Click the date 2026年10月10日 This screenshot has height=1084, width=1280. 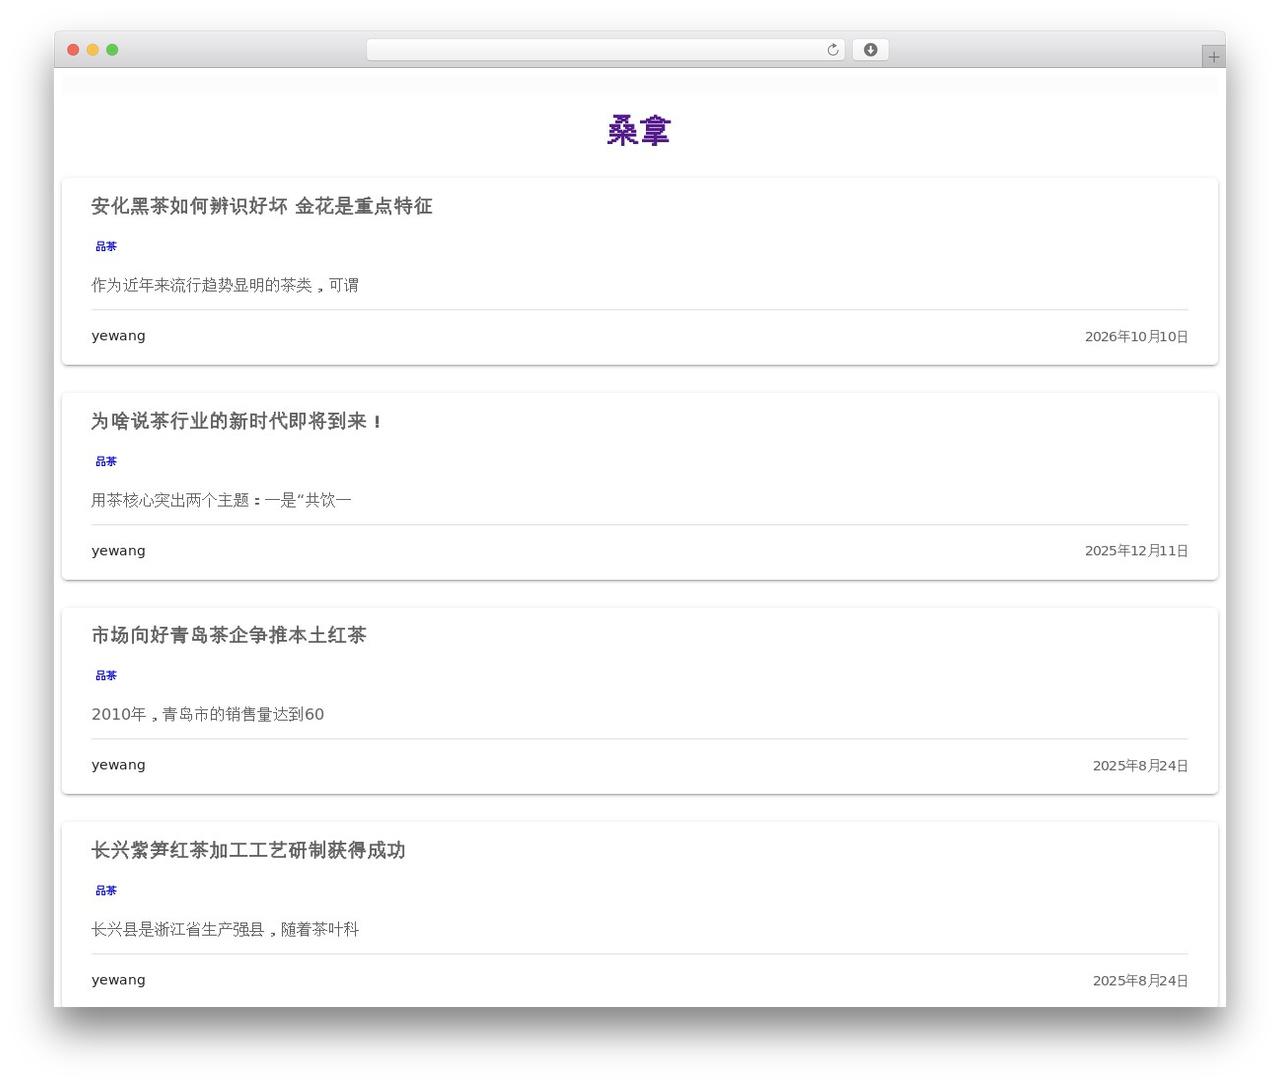[x=1136, y=337]
